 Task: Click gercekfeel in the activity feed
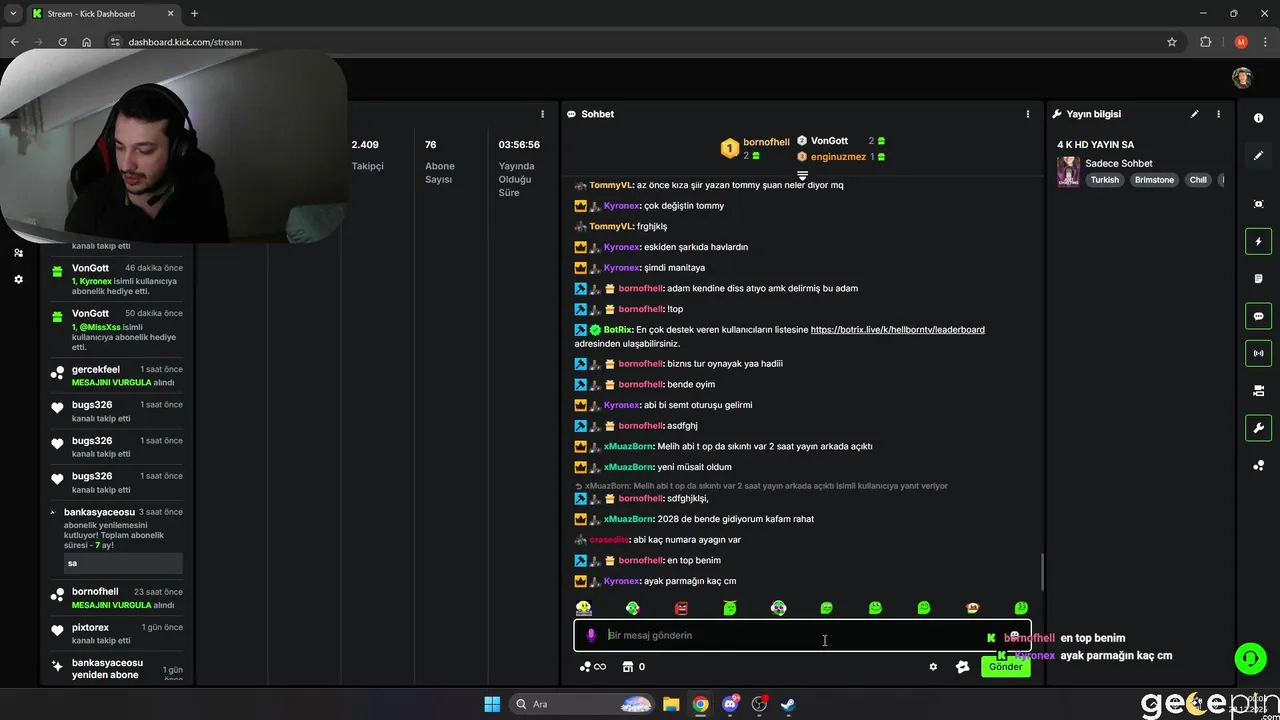coord(96,369)
